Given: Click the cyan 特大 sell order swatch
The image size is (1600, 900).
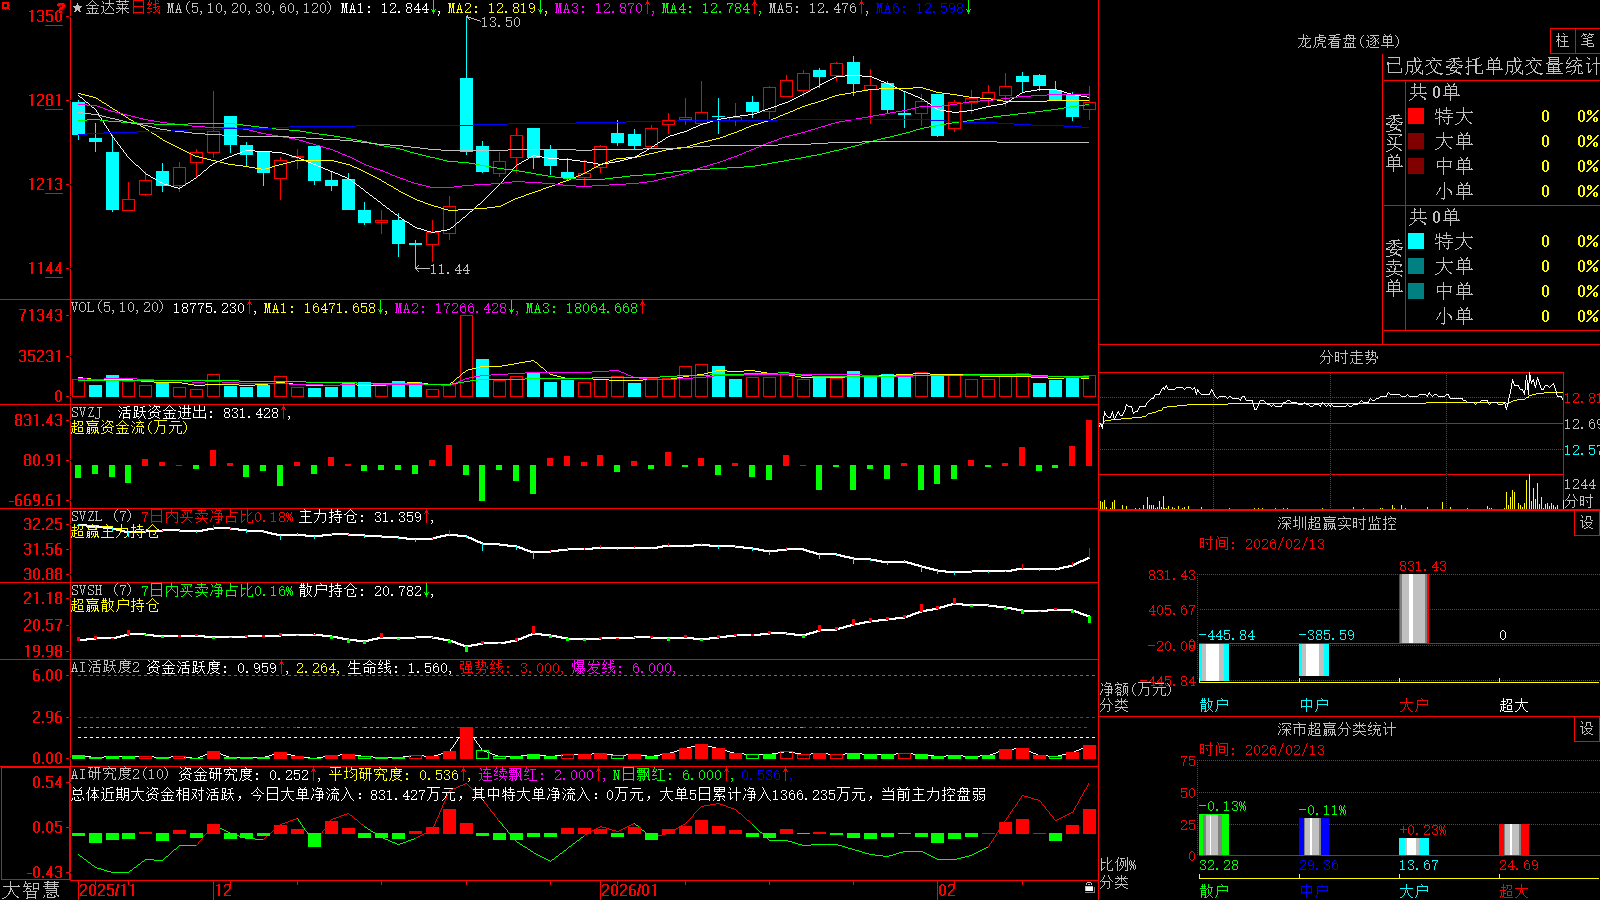Looking at the screenshot, I should click(1416, 241).
